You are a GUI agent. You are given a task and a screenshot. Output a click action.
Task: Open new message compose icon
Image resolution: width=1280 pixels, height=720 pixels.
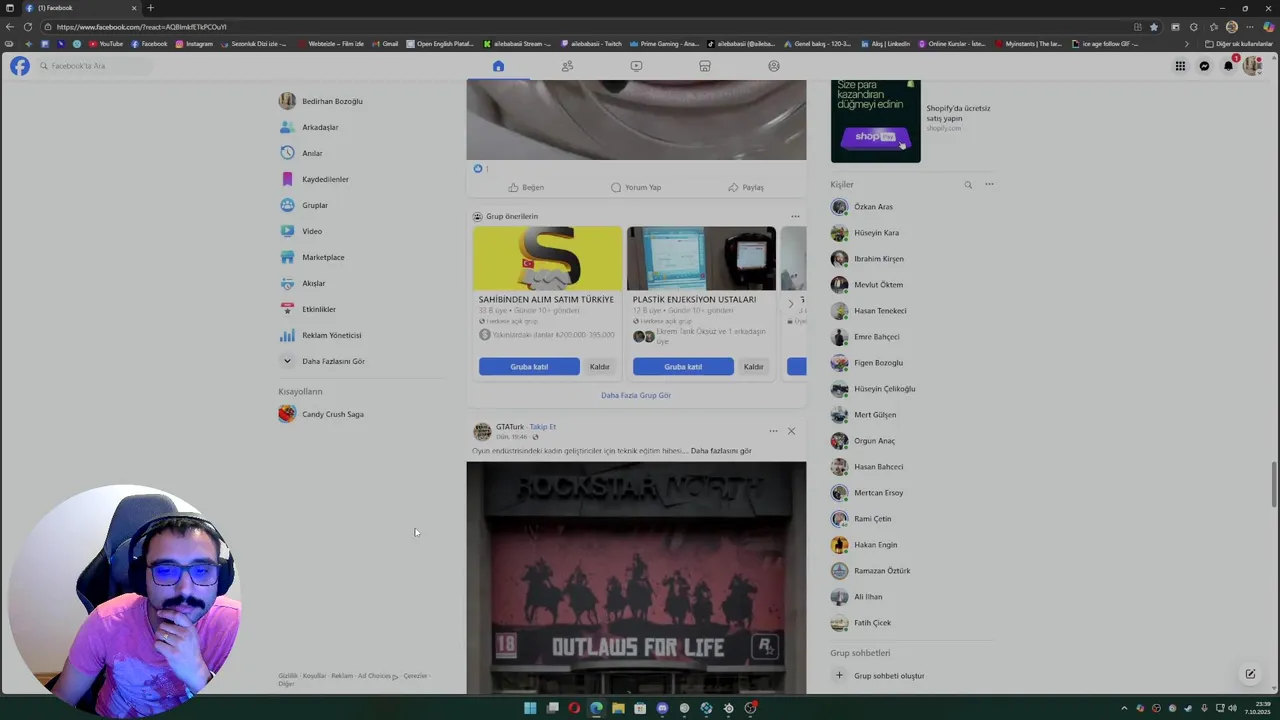(1250, 674)
